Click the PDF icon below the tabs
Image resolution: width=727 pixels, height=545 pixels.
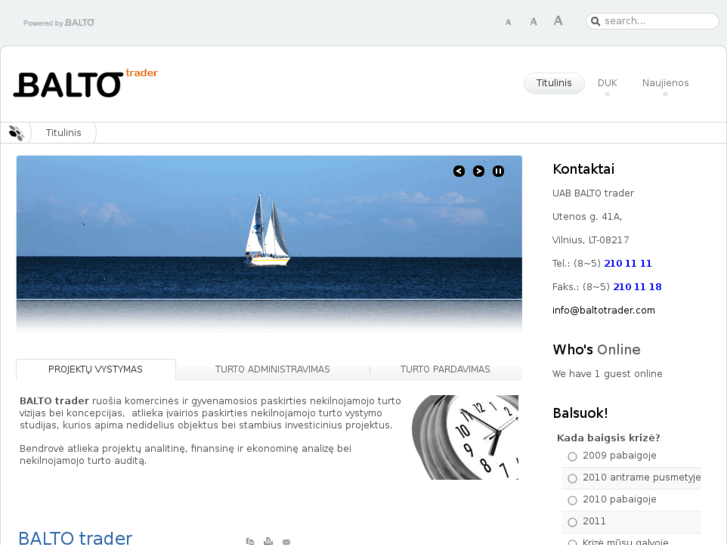tap(250, 541)
